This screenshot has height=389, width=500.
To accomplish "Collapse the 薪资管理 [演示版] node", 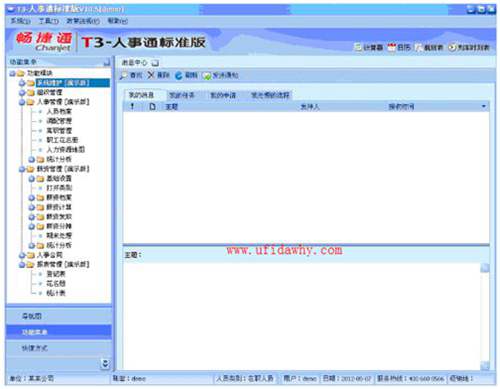I will coord(22,169).
